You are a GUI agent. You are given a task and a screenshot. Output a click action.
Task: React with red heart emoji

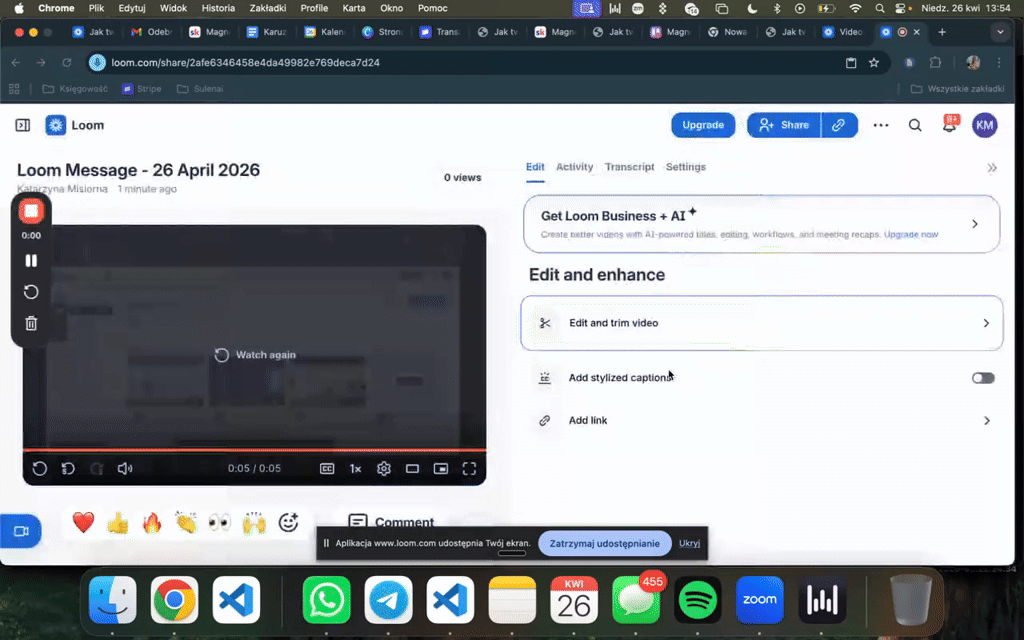coord(84,522)
